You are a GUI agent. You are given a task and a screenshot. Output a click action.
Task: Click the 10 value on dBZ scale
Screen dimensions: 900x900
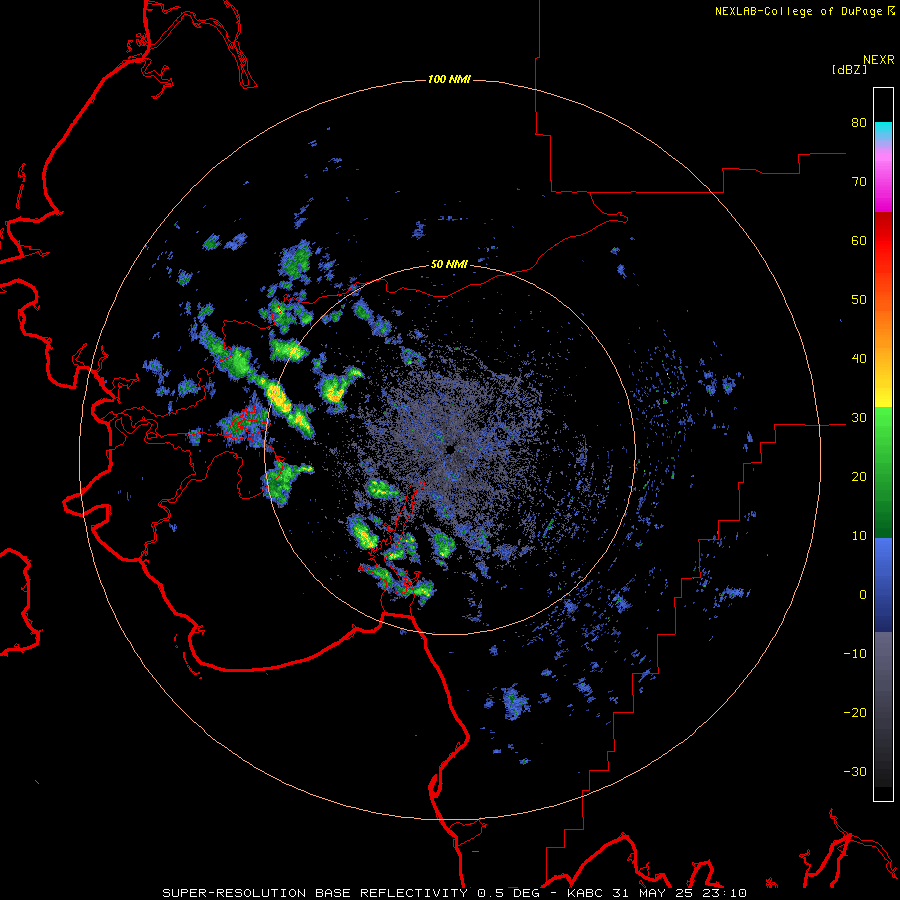coord(859,536)
